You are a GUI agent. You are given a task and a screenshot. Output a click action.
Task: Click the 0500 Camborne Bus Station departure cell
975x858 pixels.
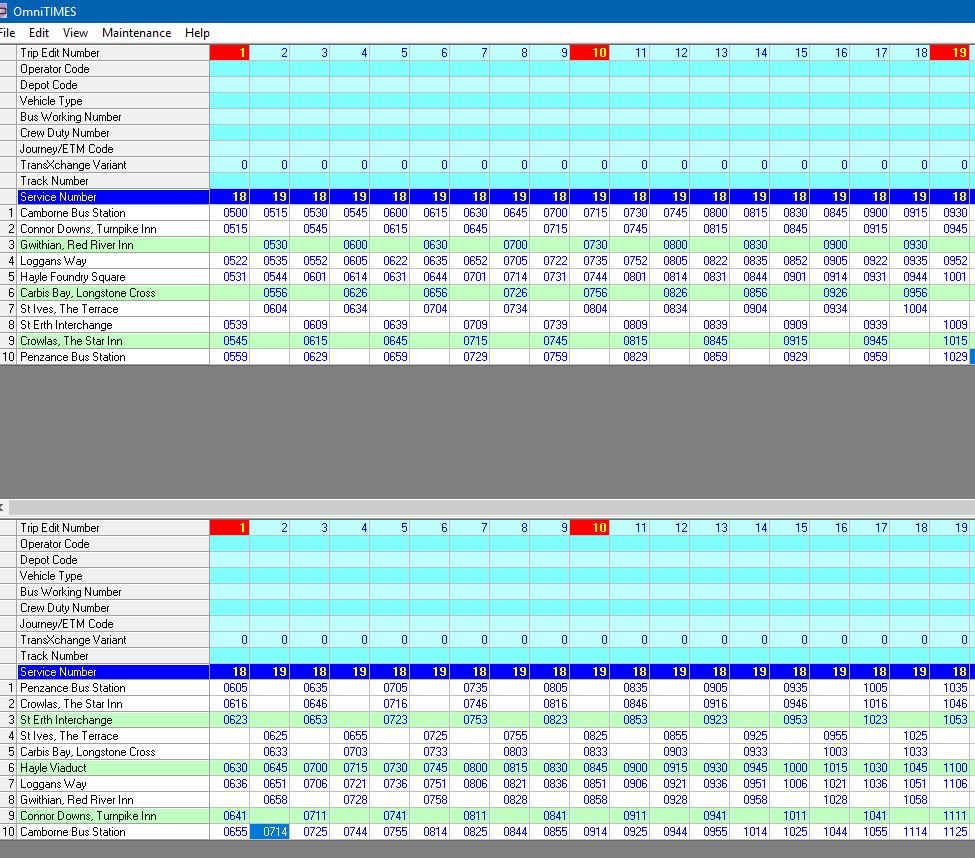230,213
